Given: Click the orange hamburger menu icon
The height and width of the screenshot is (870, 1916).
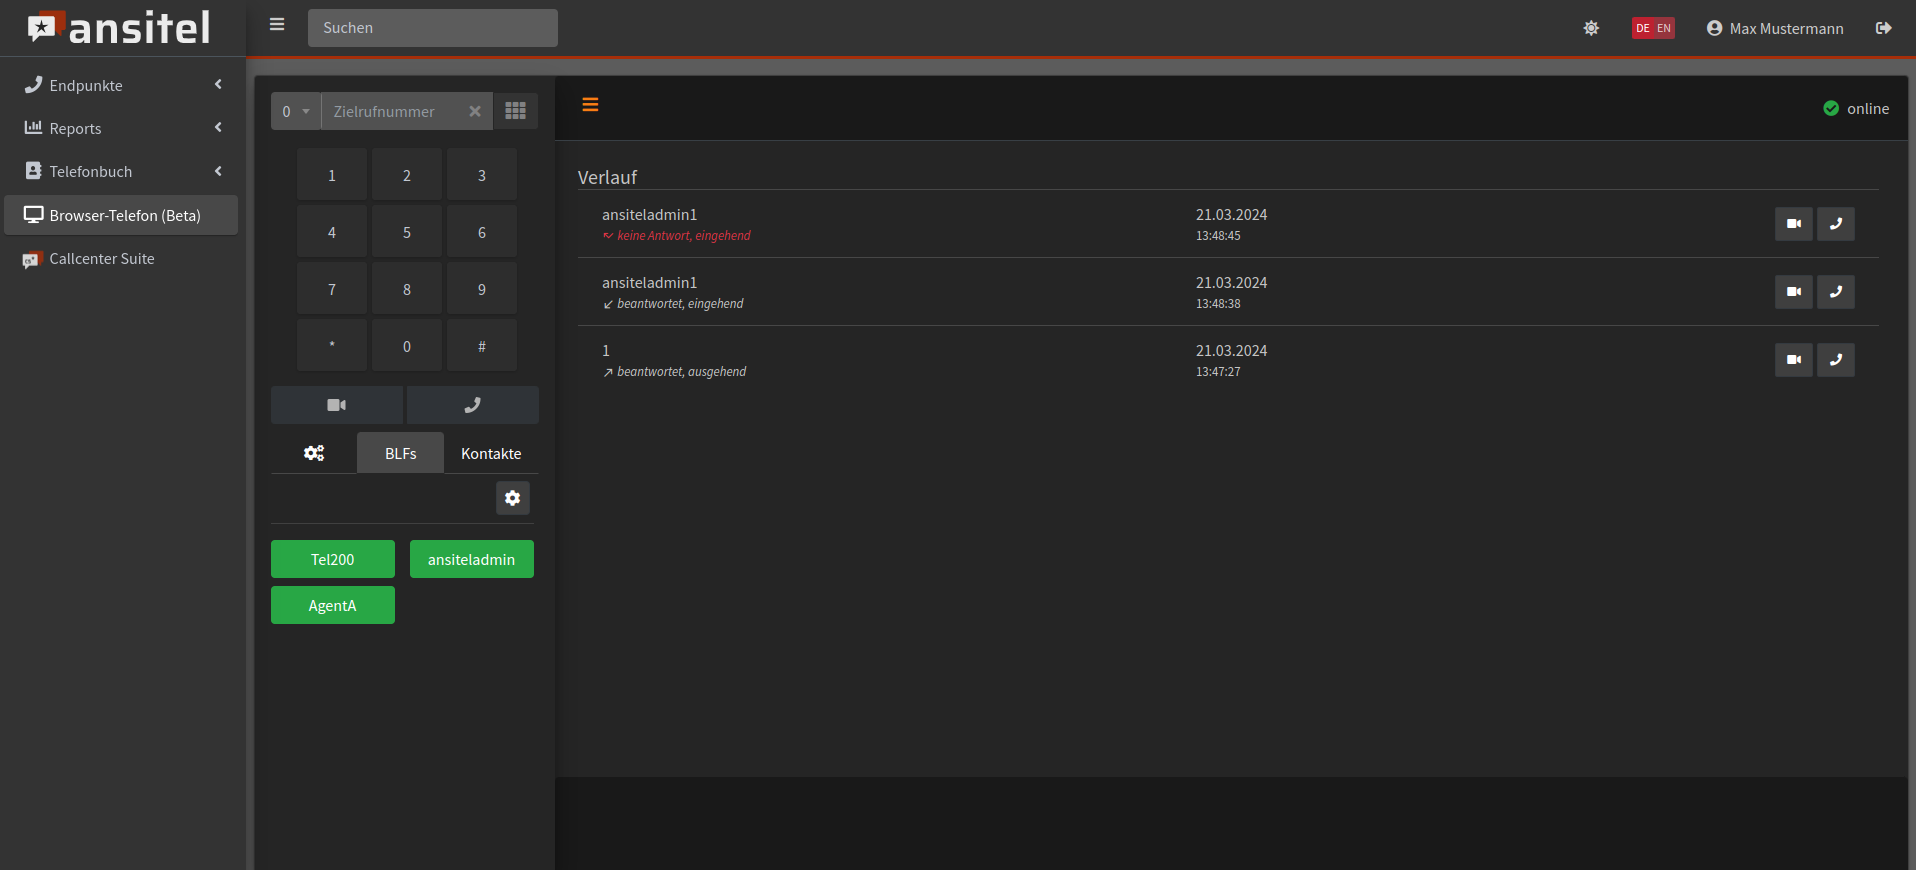Looking at the screenshot, I should [590, 105].
